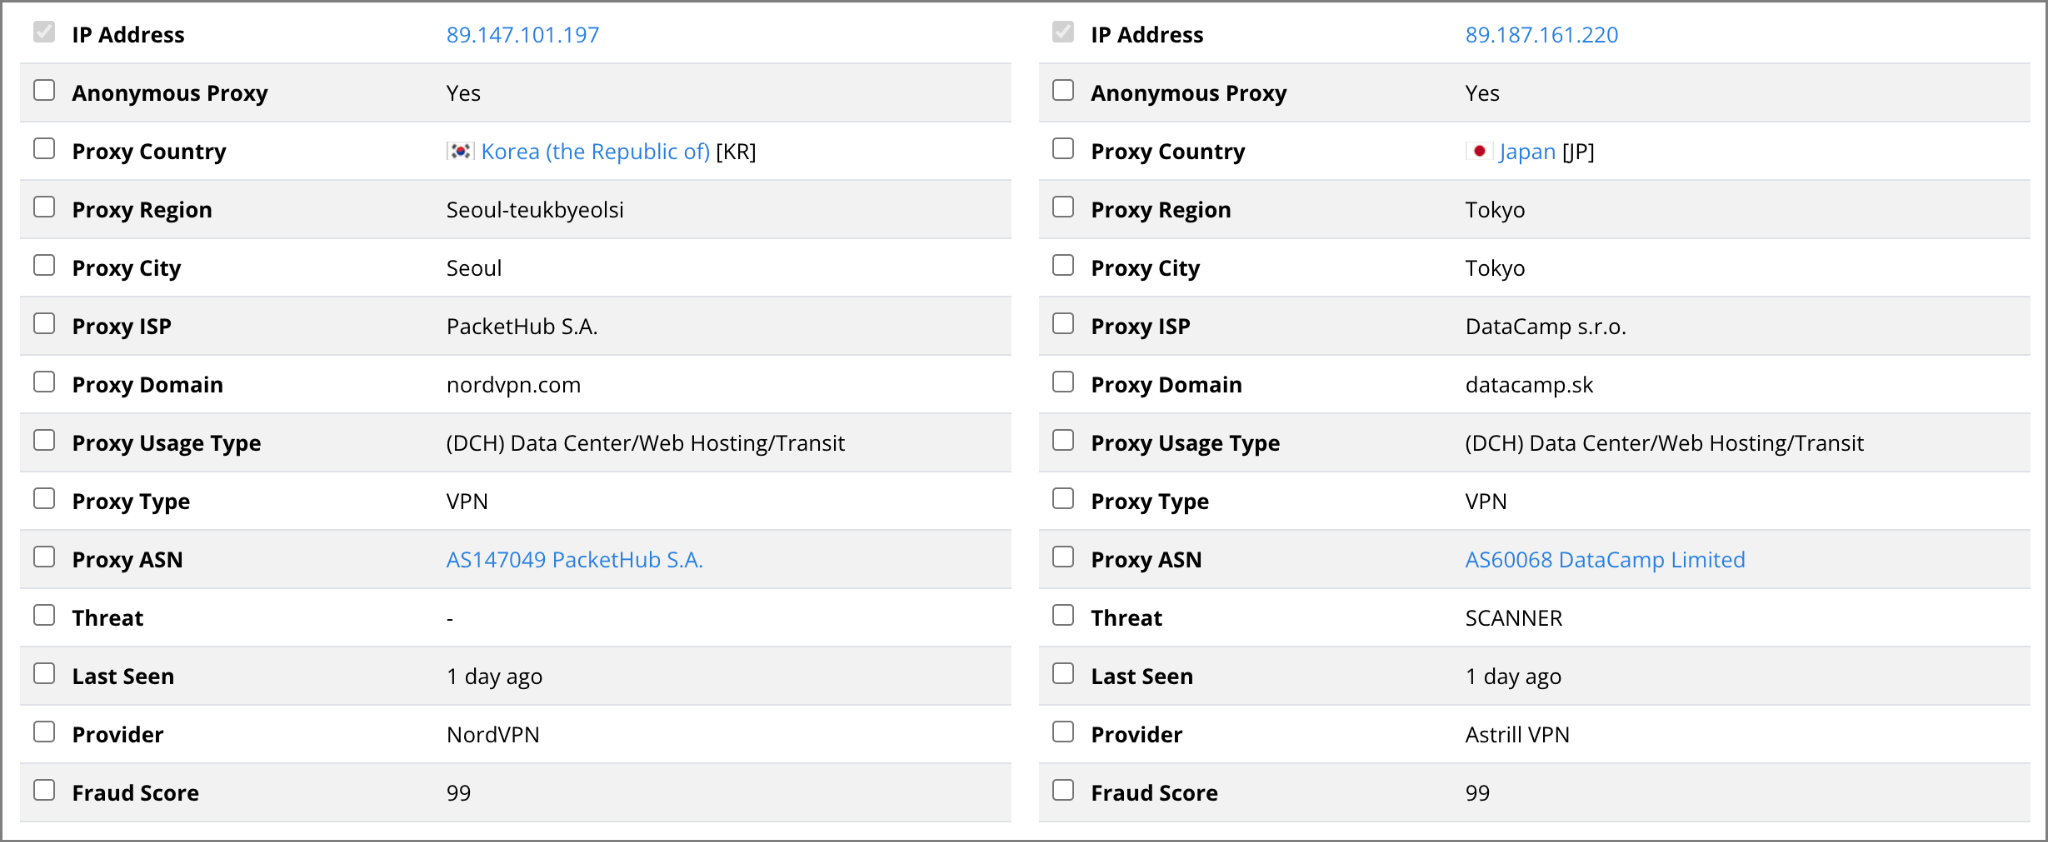Open AS60068 DataCamp Limited link
The width and height of the screenshot is (2048, 842).
pyautogui.click(x=1605, y=560)
